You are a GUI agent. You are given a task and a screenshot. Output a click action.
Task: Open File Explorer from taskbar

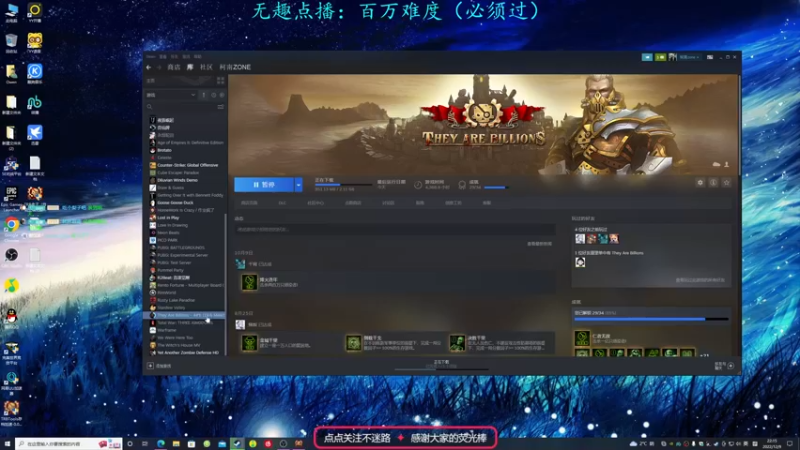(x=176, y=444)
